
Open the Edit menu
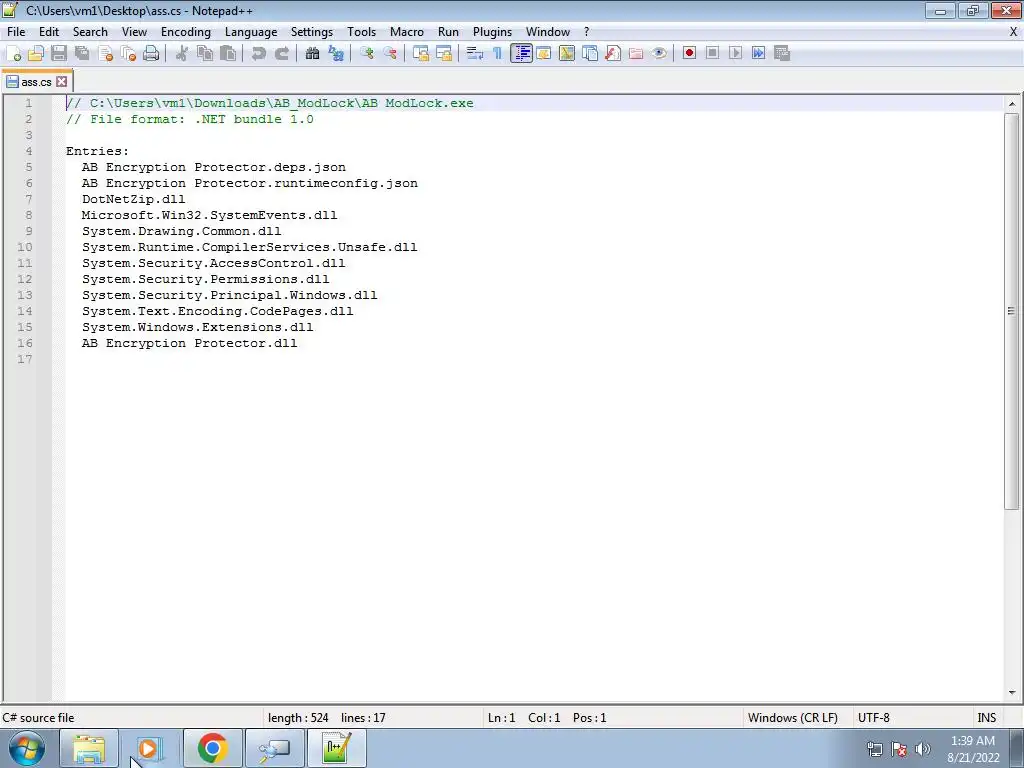coord(49,32)
